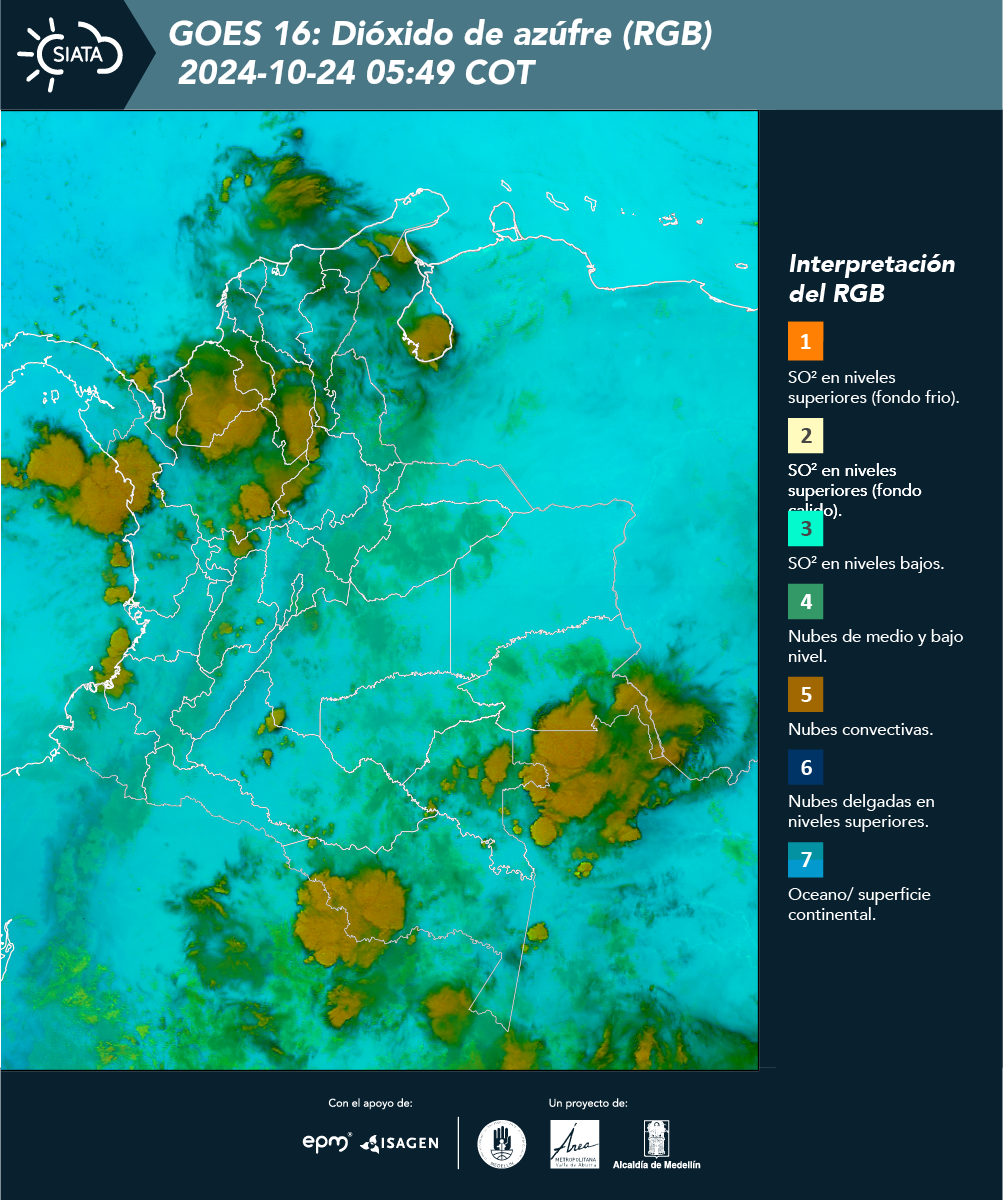This screenshot has height=1200, width=1003.
Task: Click 'Un proyecto de:' text
Action: pyautogui.click(x=588, y=1103)
